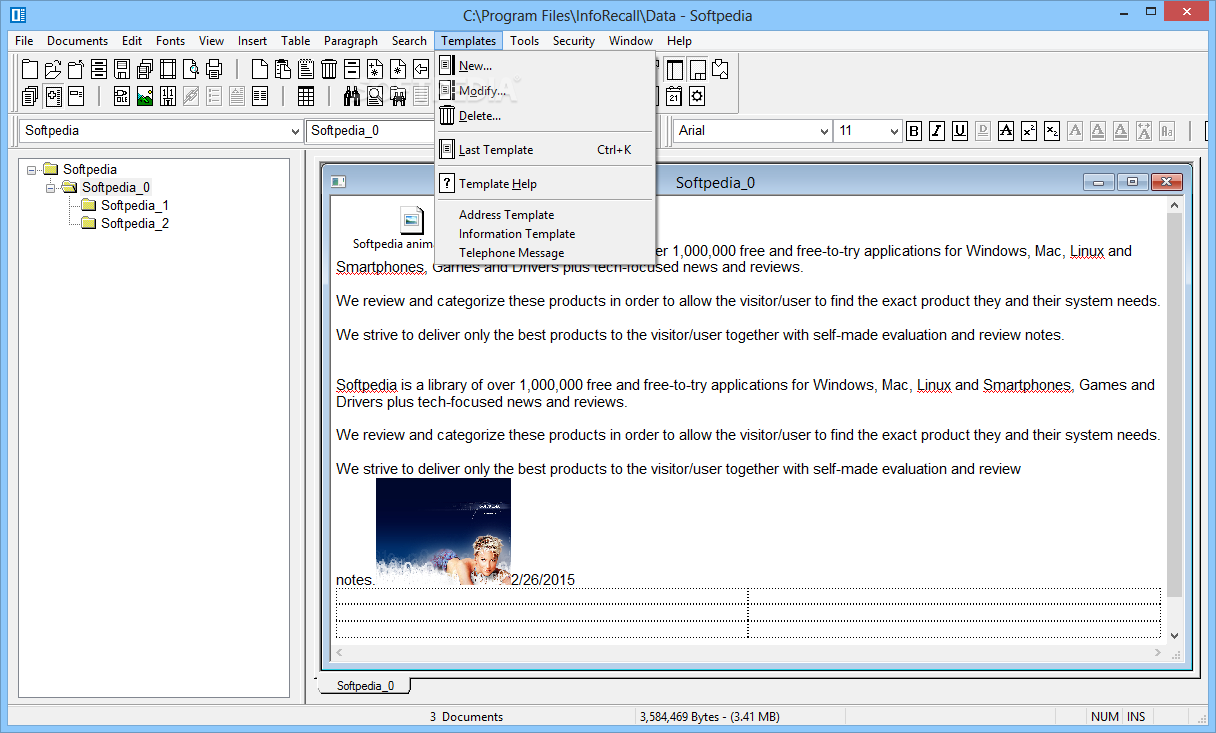Open the Security menu

(x=573, y=41)
